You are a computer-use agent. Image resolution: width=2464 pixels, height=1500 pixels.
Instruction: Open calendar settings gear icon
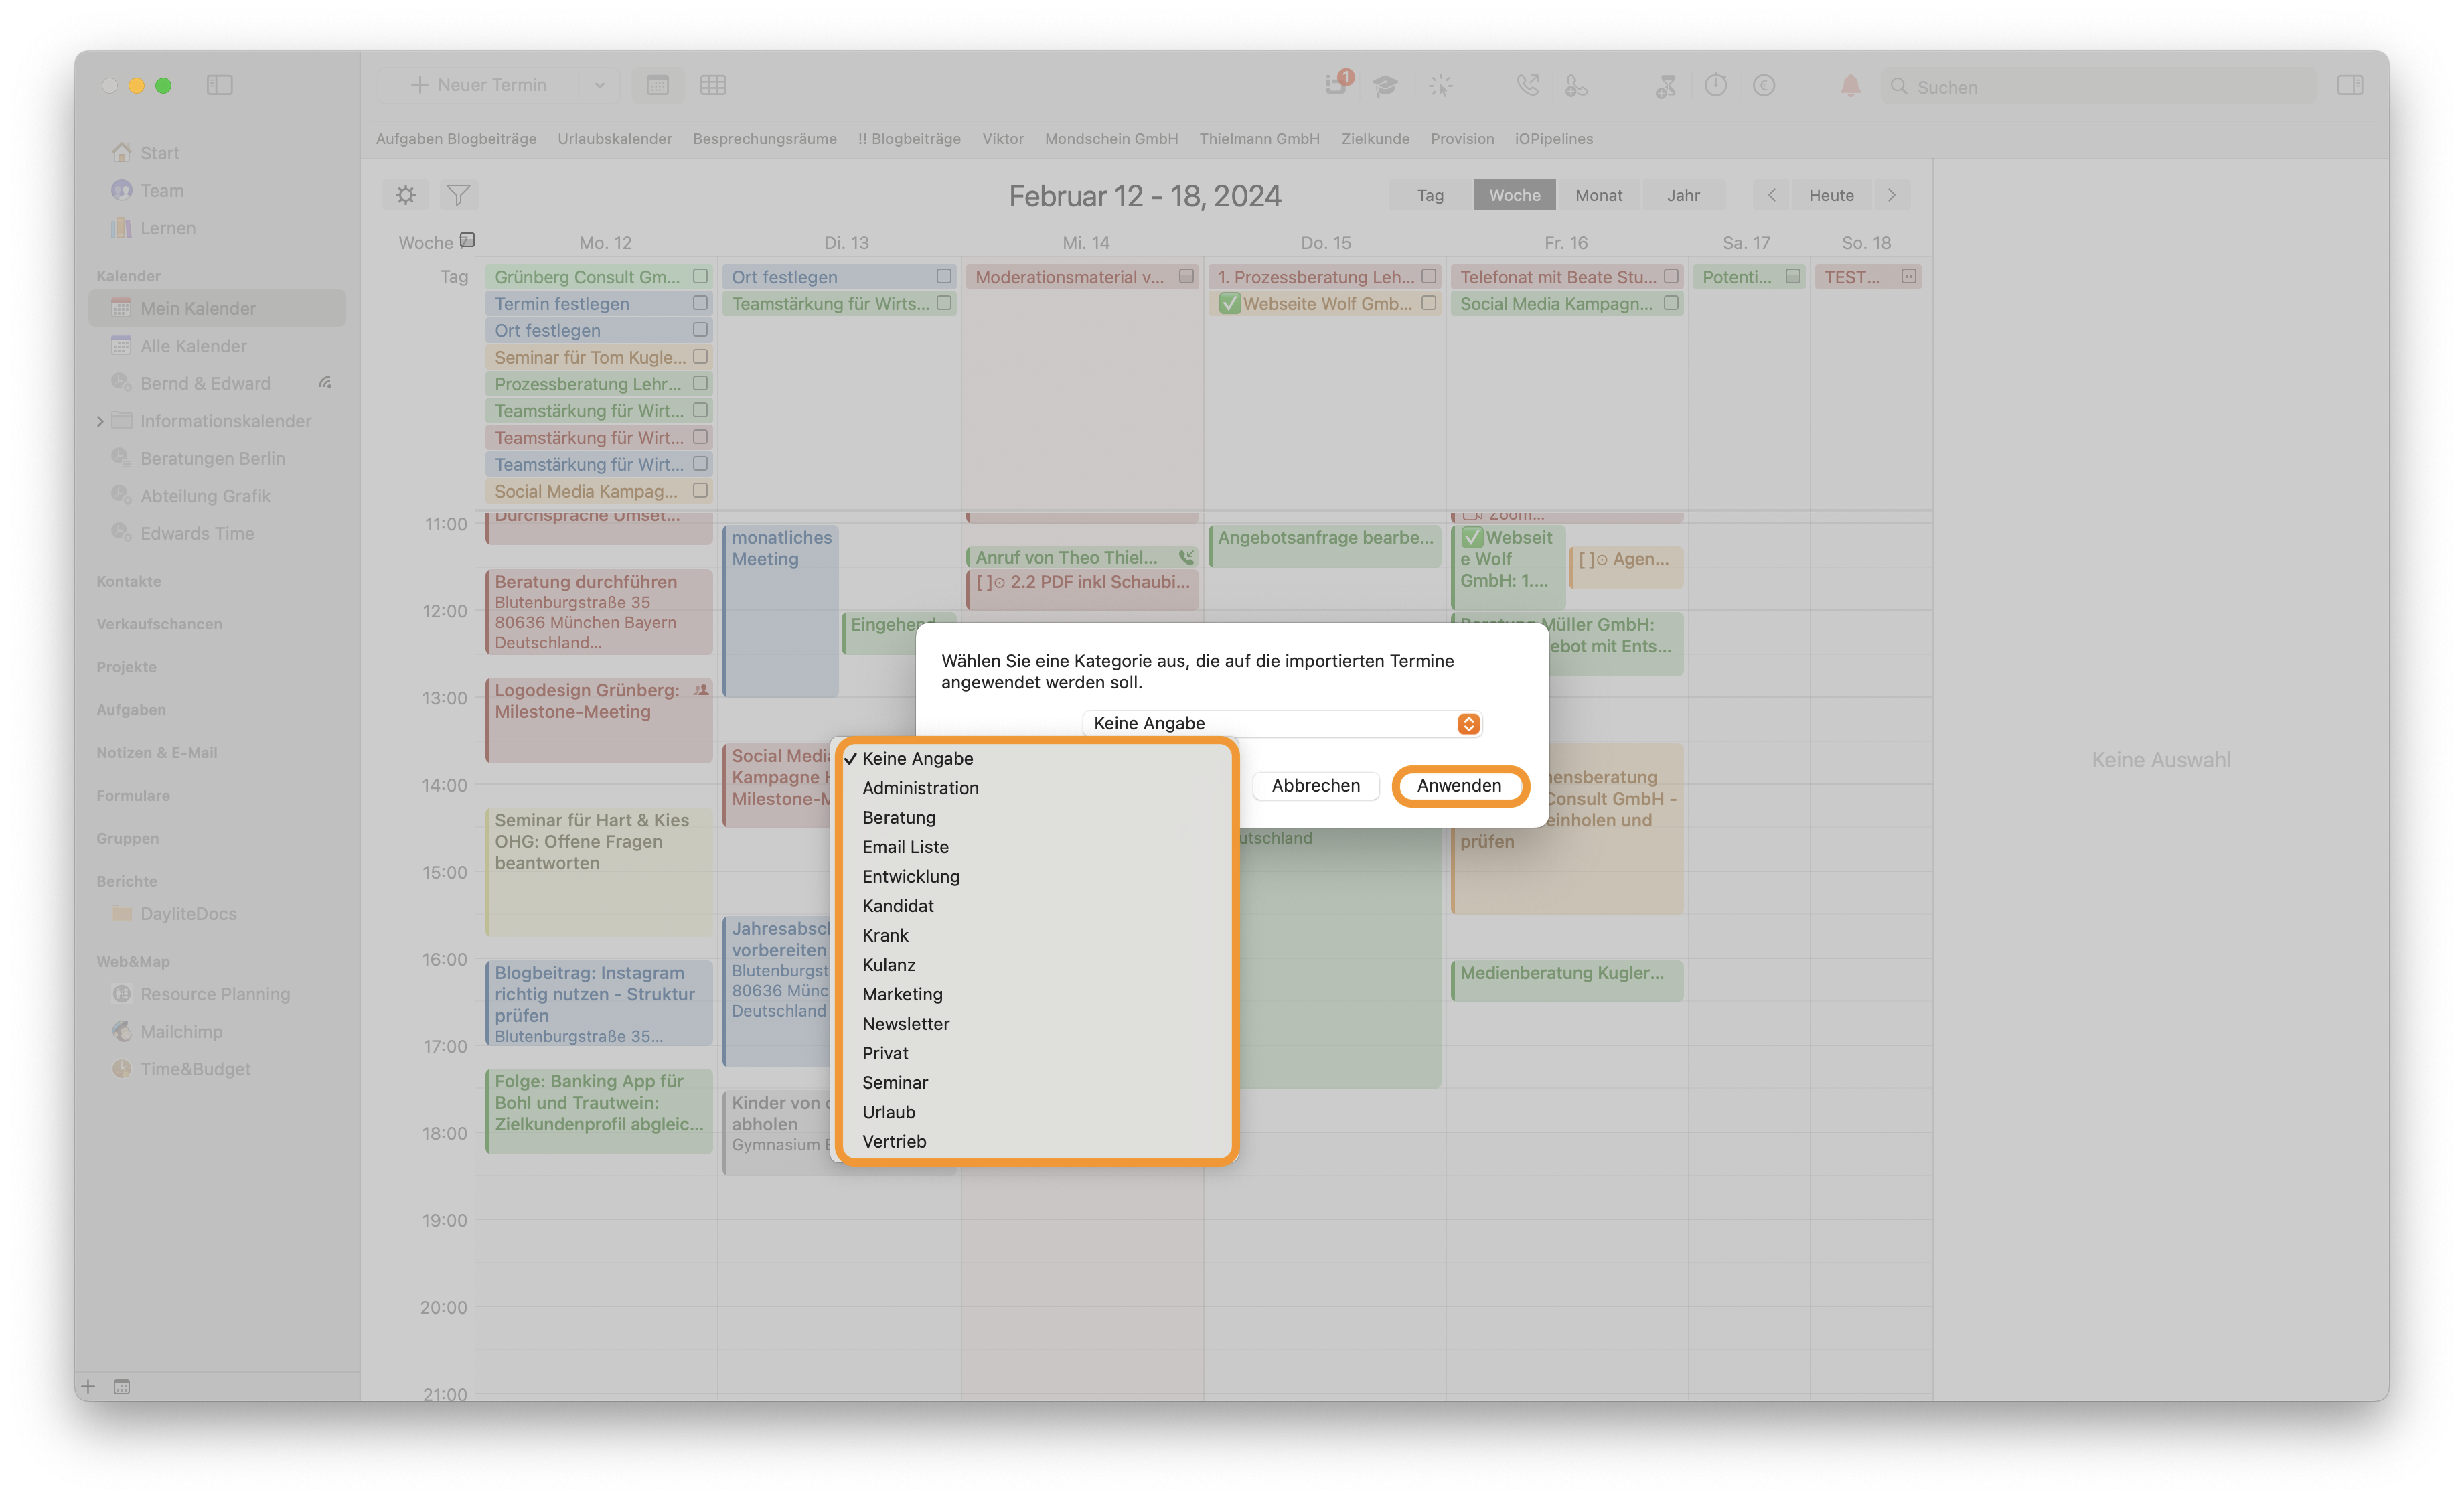[405, 195]
